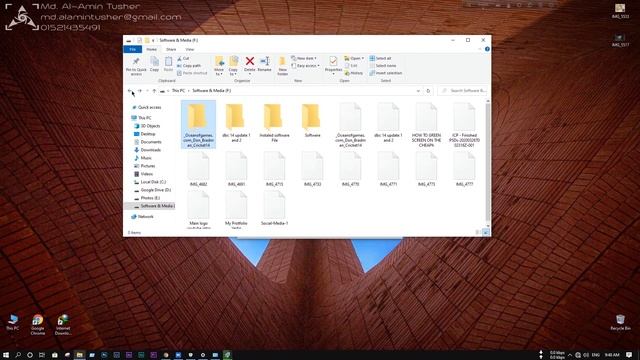Image resolution: width=640 pixels, height=360 pixels.
Task: Select Photos (E:) in navigation pane
Action: click(x=147, y=198)
